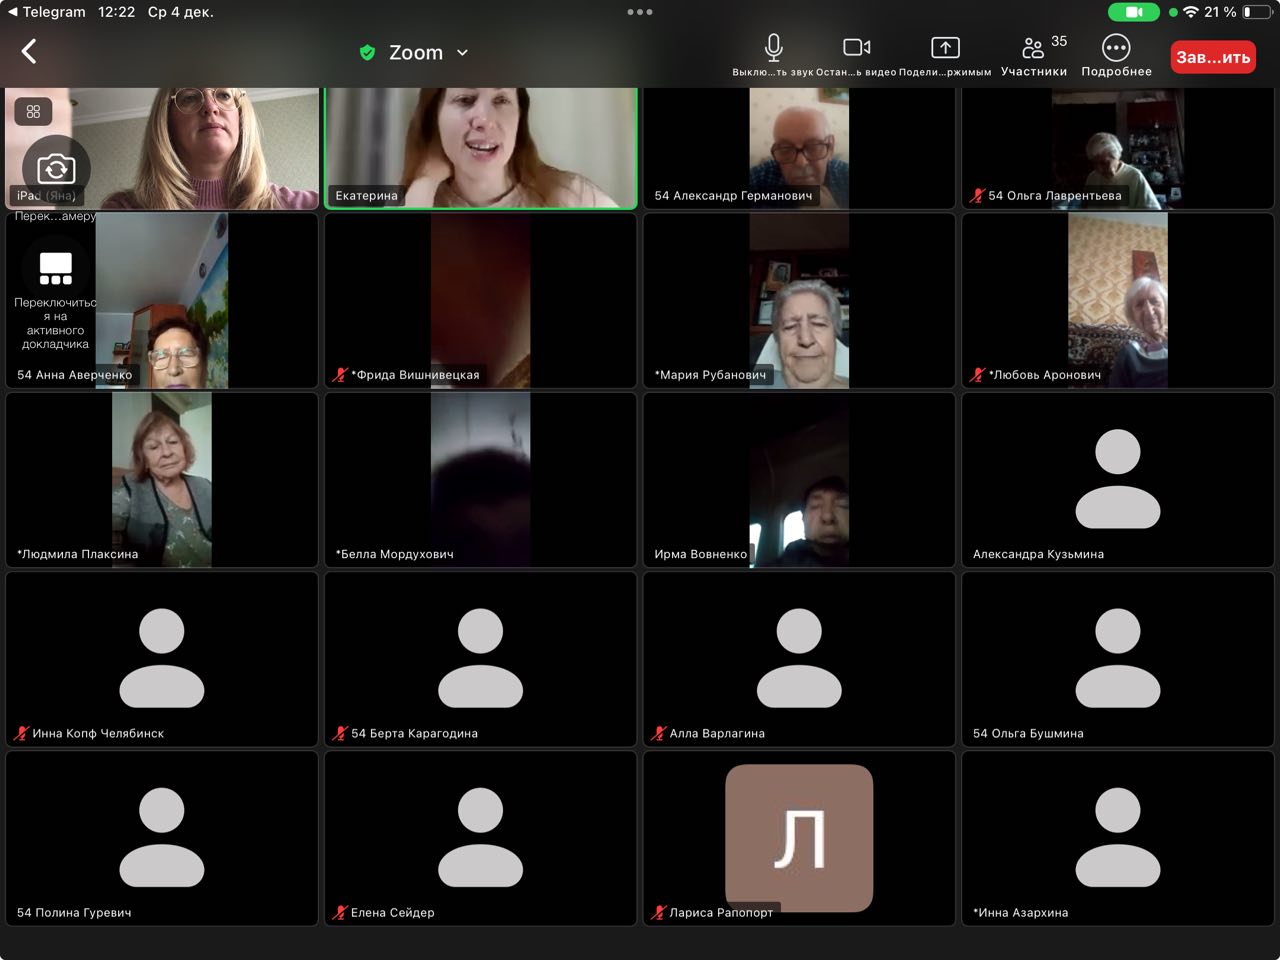Image resolution: width=1280 pixels, height=960 pixels.
Task: Switch to active speaker view
Action: pyautogui.click(x=56, y=268)
